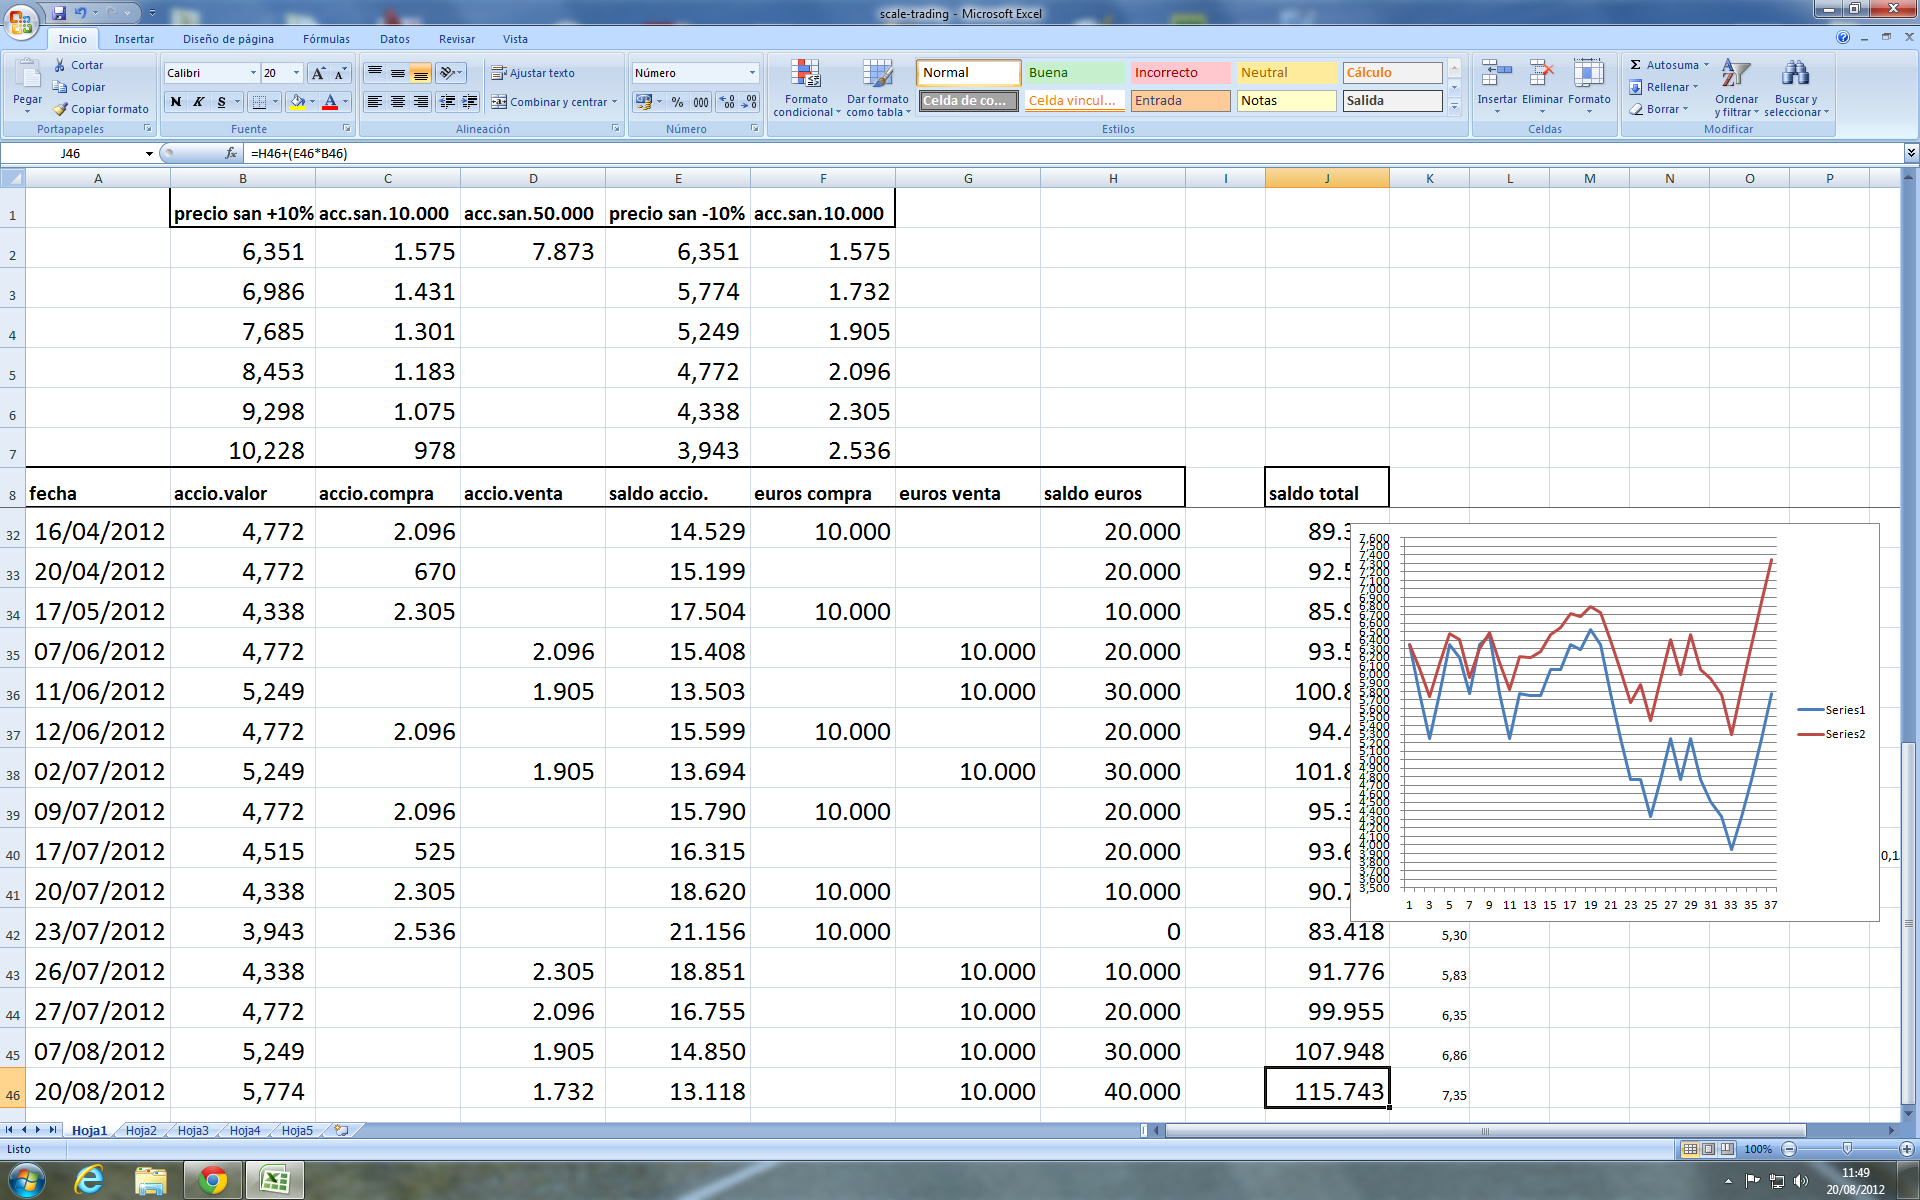Click the Cortar scissors icon
This screenshot has width=1920, height=1200.
pyautogui.click(x=60, y=65)
